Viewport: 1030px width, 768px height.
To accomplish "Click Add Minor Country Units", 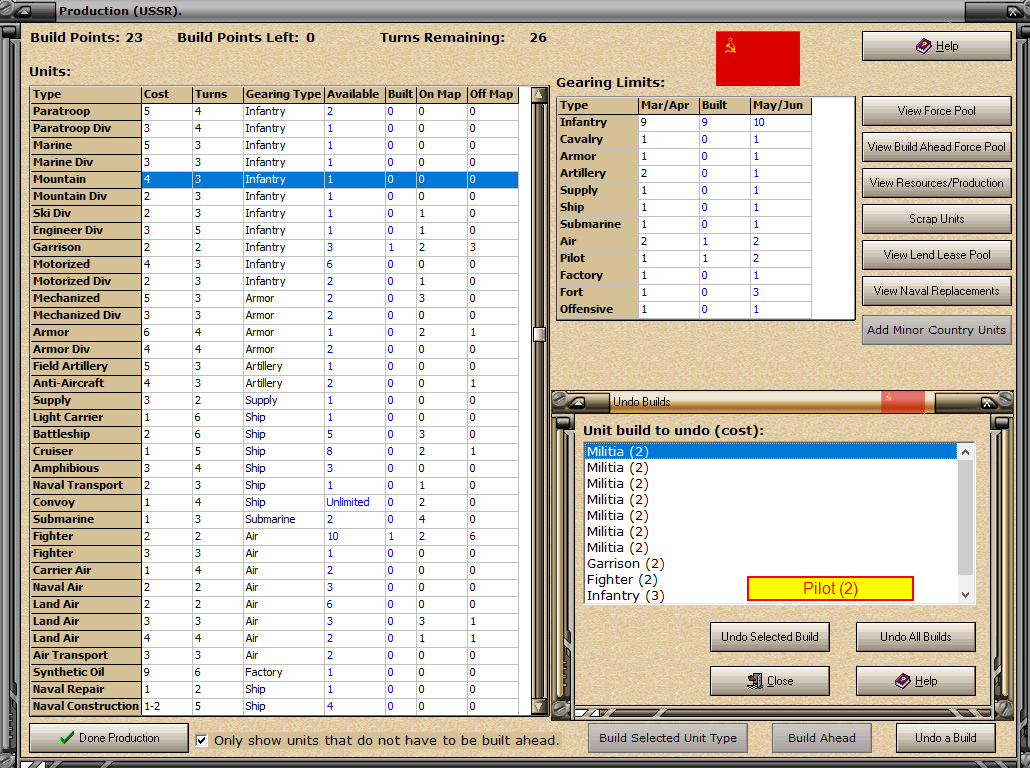I will [x=936, y=330].
